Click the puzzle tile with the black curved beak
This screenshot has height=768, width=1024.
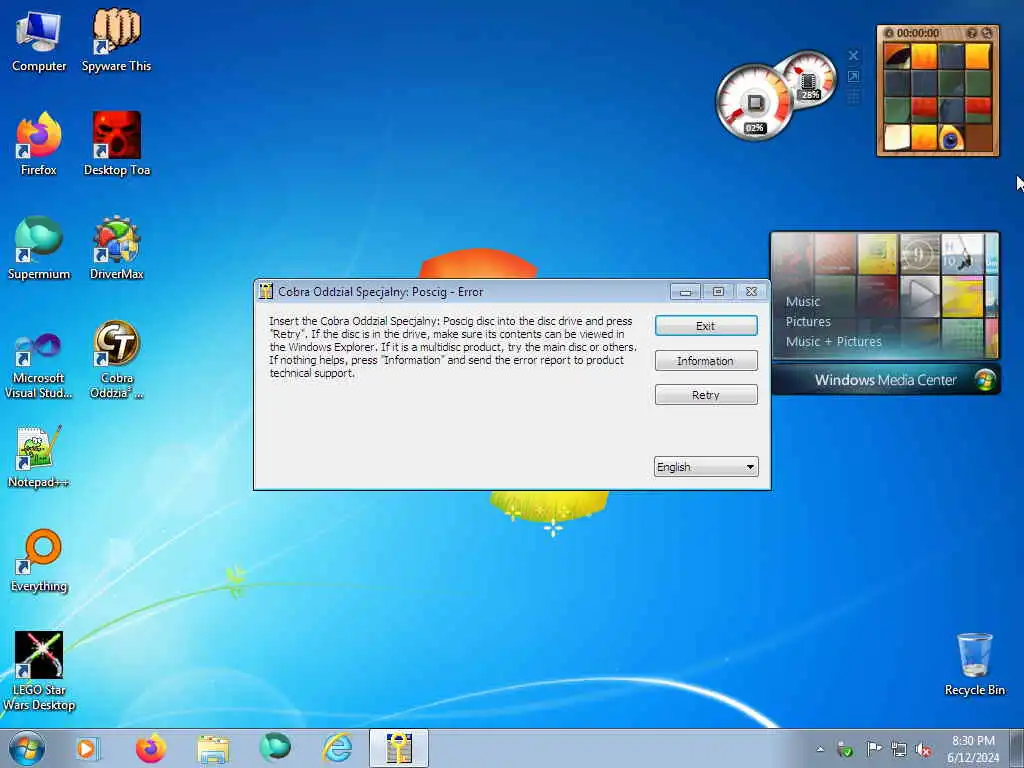(x=897, y=56)
